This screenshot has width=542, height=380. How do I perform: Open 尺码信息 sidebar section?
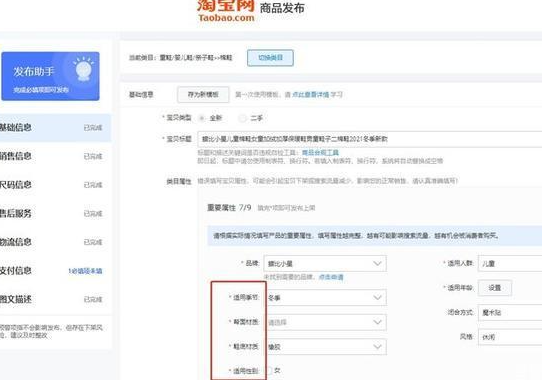point(55,185)
